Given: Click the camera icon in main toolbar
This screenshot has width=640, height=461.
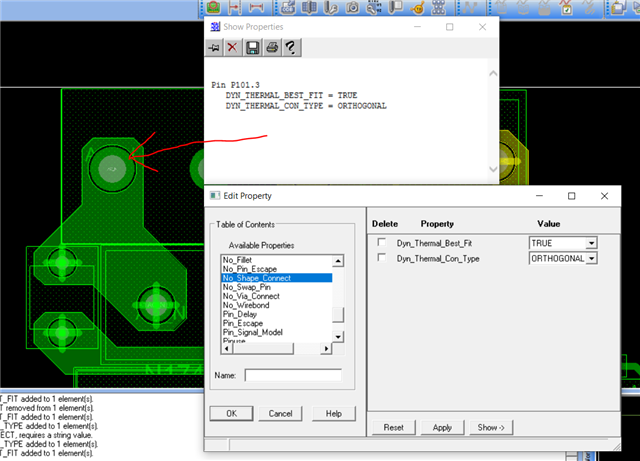Looking at the screenshot, I should pos(352,8).
